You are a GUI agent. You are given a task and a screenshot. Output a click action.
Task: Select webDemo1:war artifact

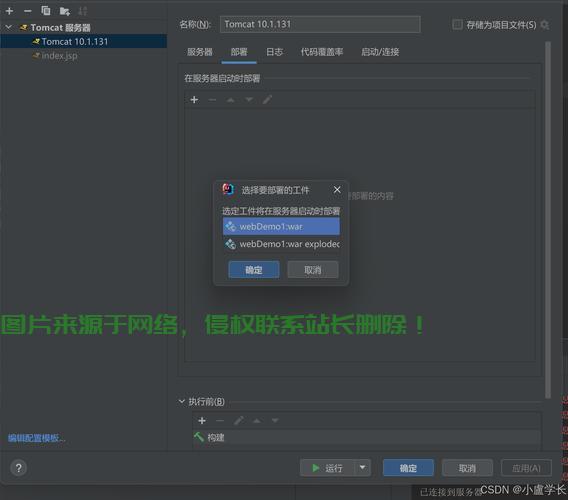(x=281, y=226)
